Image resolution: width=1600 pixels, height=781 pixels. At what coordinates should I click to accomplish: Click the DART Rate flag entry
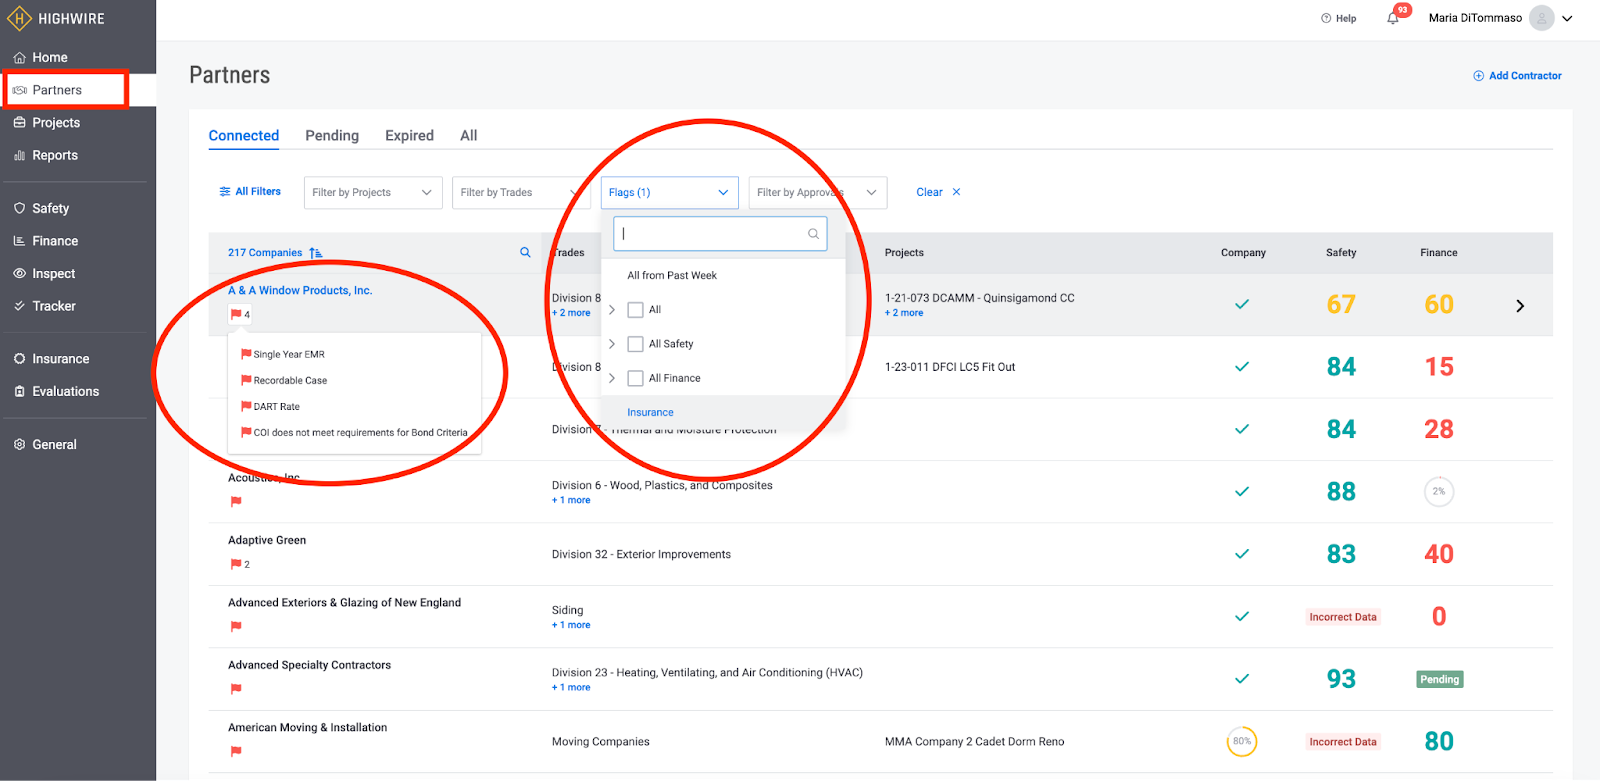(270, 406)
